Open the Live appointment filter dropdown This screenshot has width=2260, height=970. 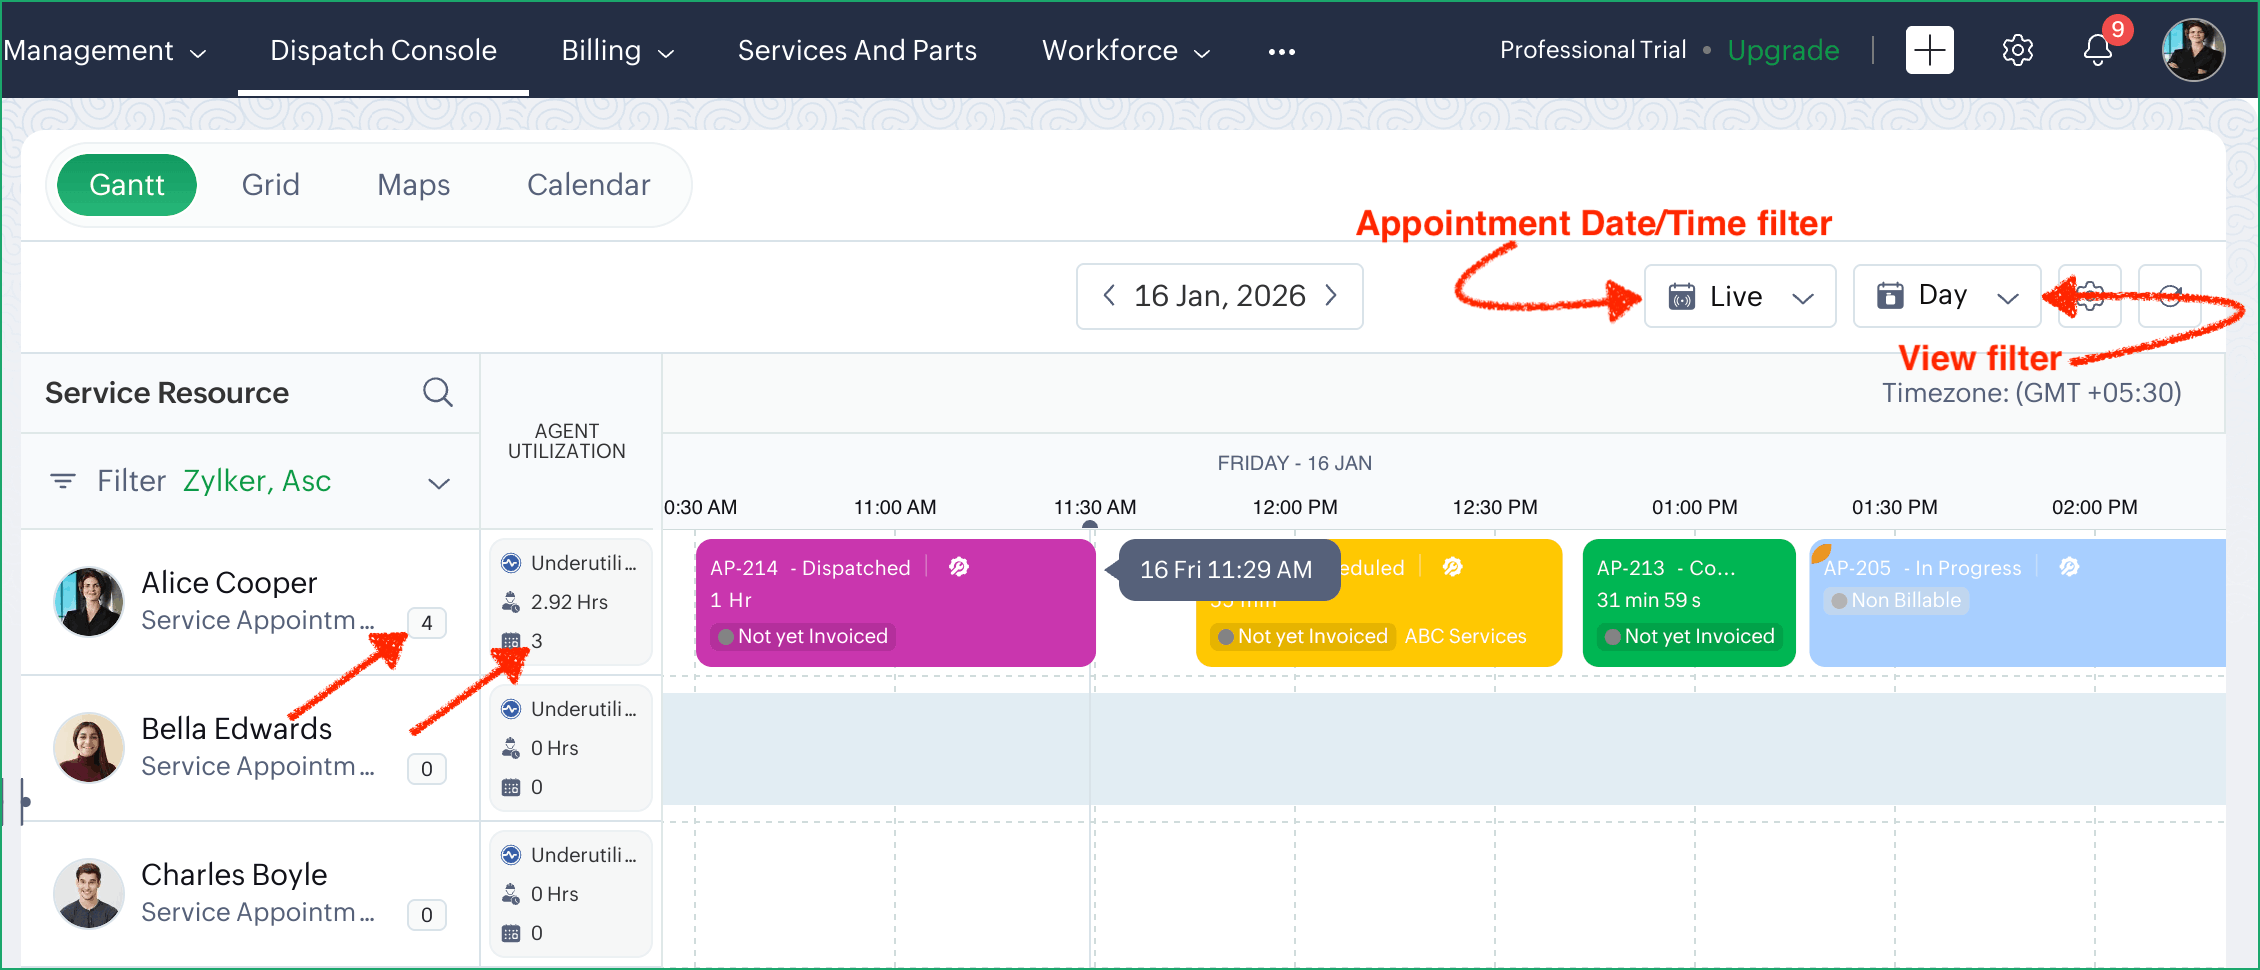[x=1740, y=297]
